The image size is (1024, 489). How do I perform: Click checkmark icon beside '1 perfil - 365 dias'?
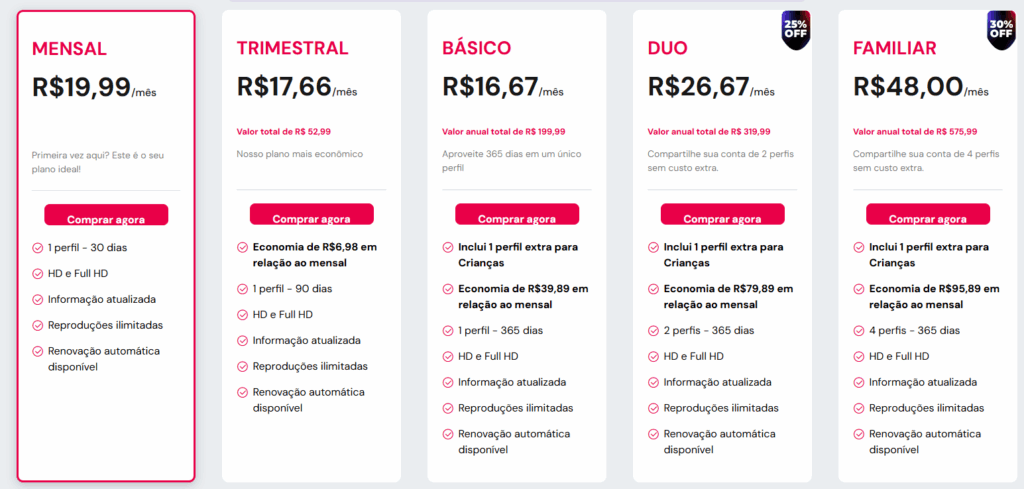pyautogui.click(x=448, y=331)
